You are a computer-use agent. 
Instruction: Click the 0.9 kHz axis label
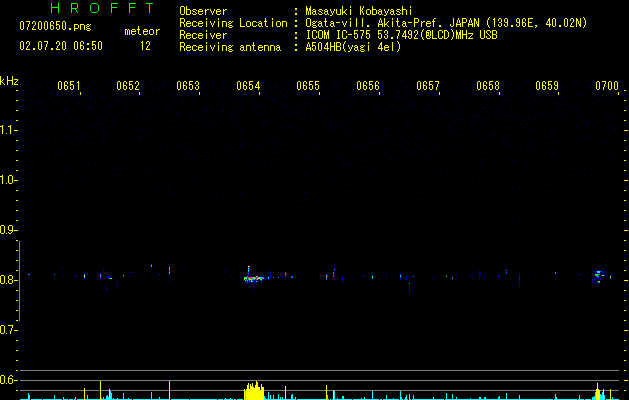[x=8, y=230]
